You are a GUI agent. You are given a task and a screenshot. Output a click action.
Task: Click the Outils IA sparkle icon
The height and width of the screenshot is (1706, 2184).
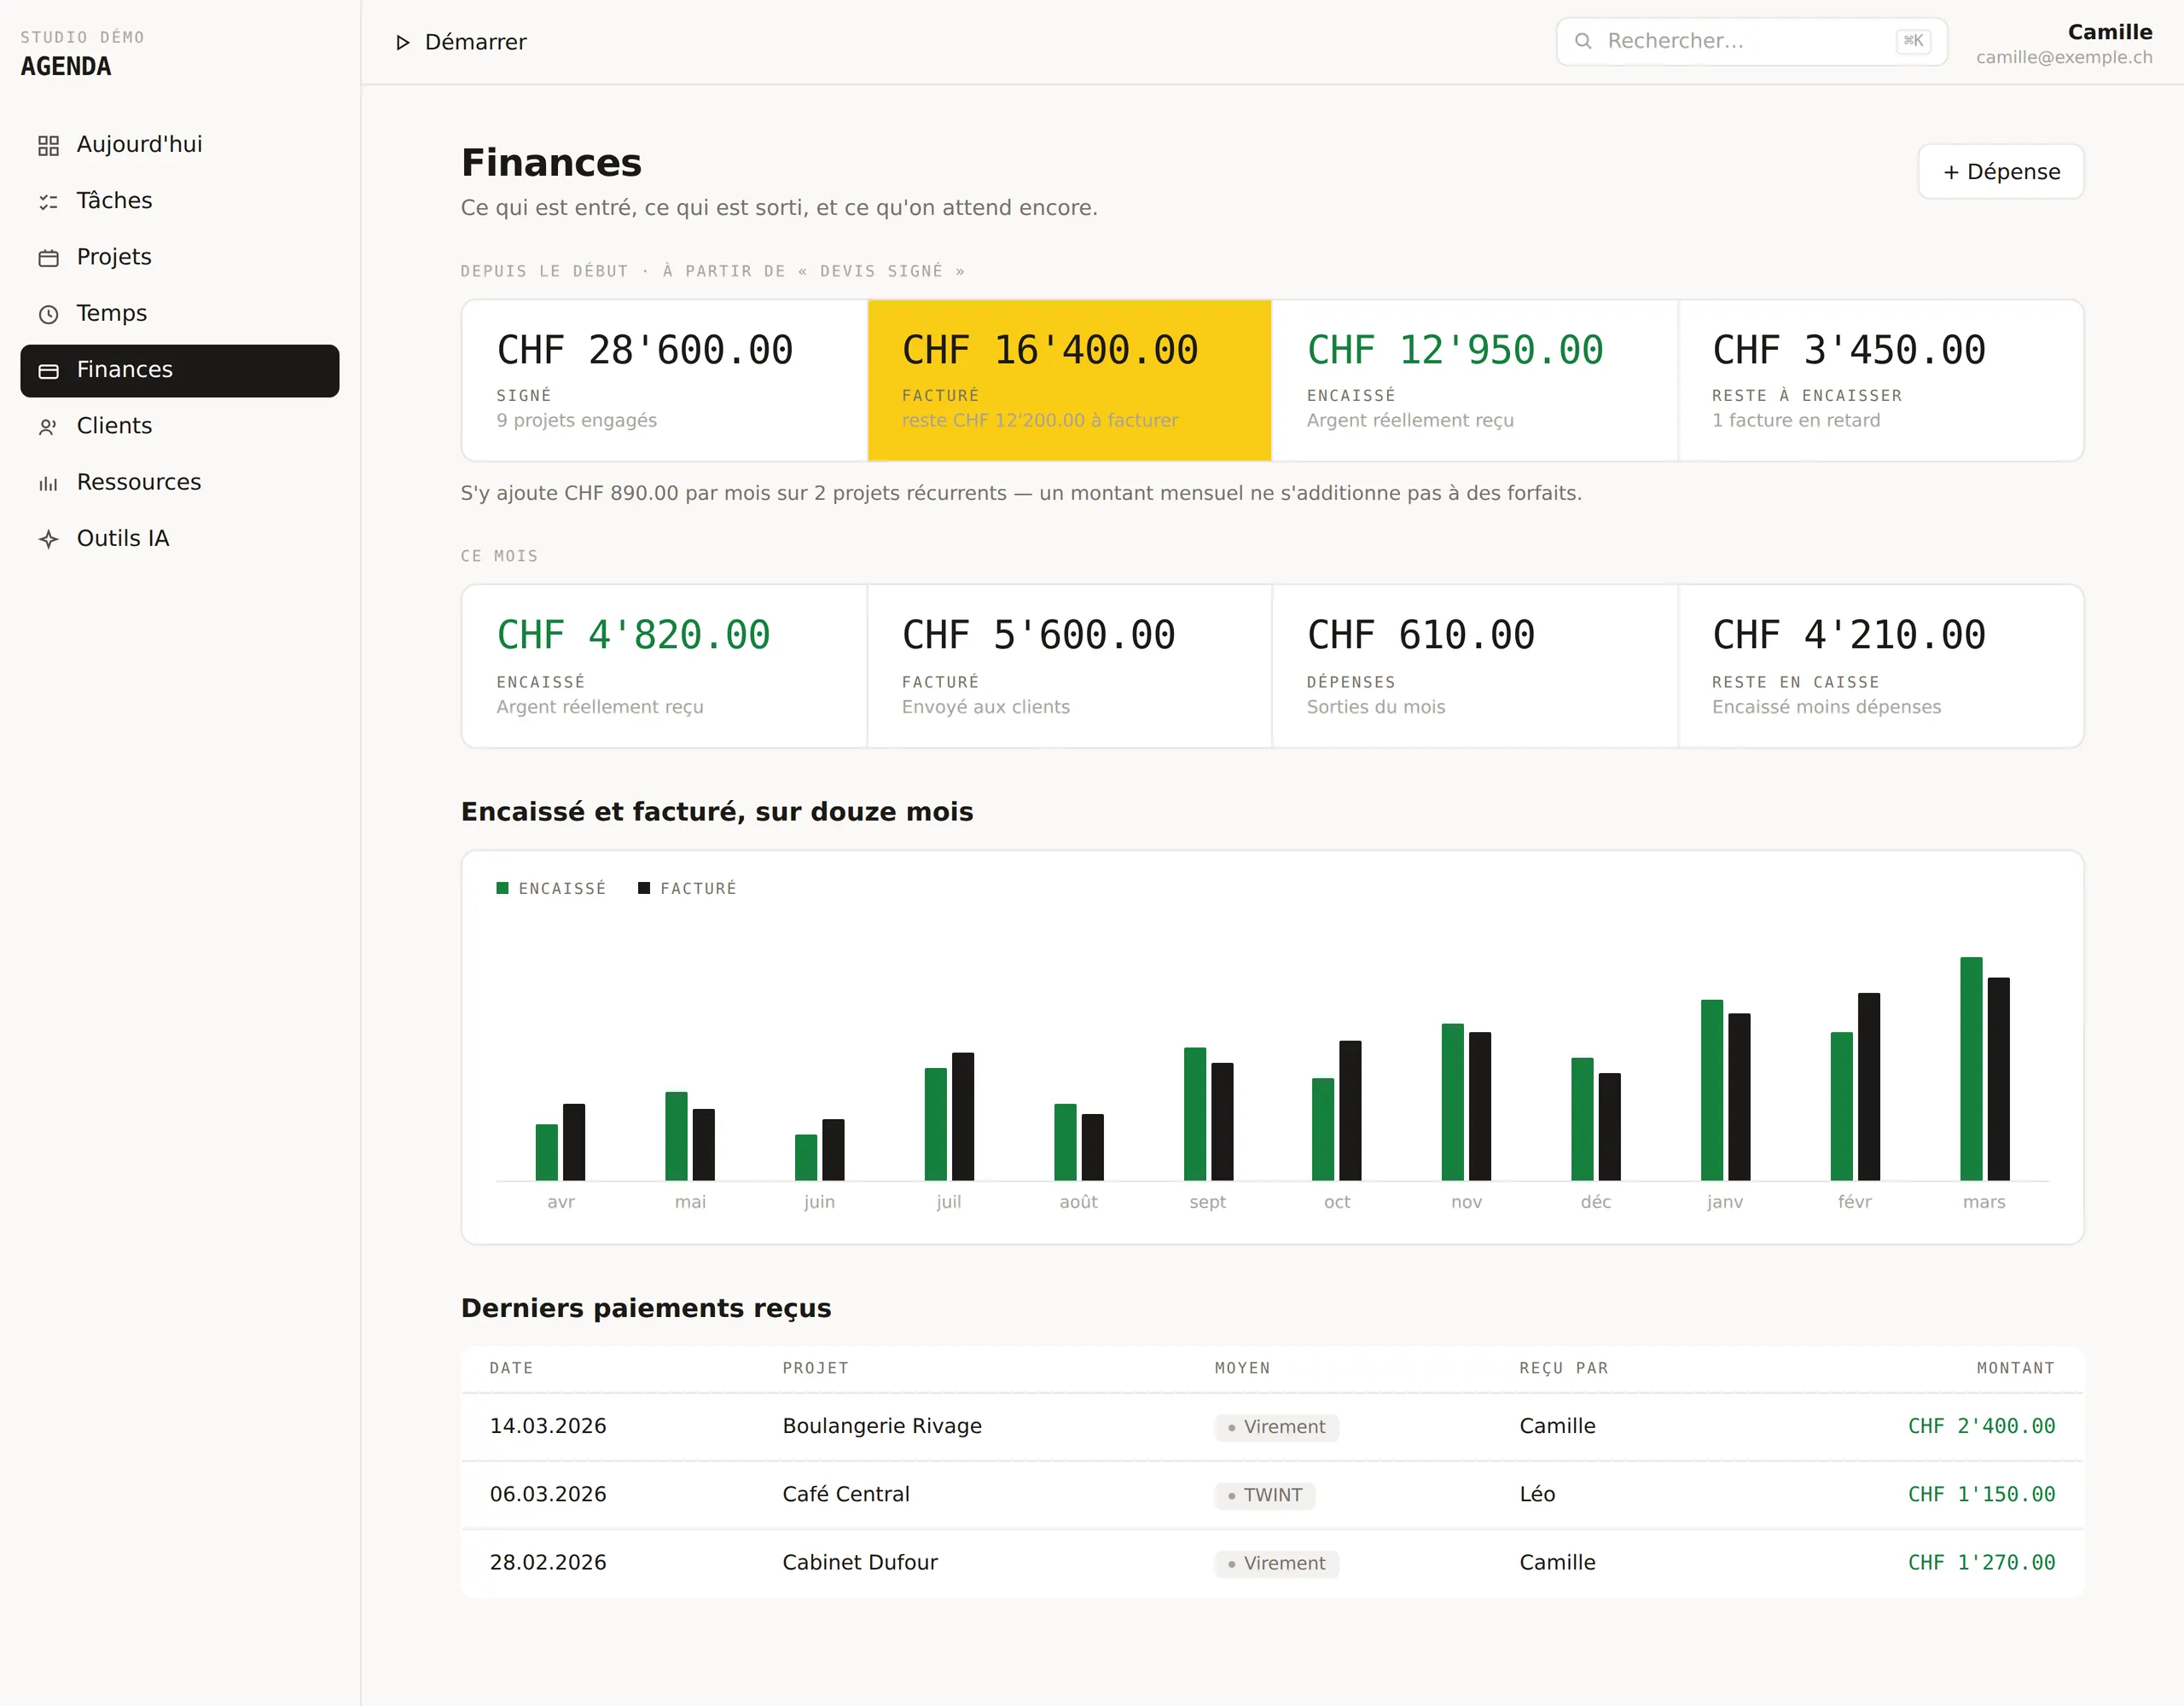tap(48, 540)
